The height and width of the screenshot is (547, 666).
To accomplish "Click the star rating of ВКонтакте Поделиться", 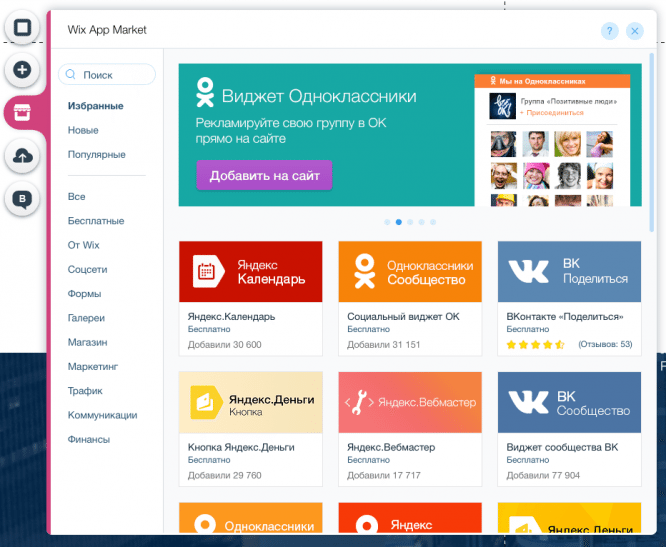I will coord(535,344).
